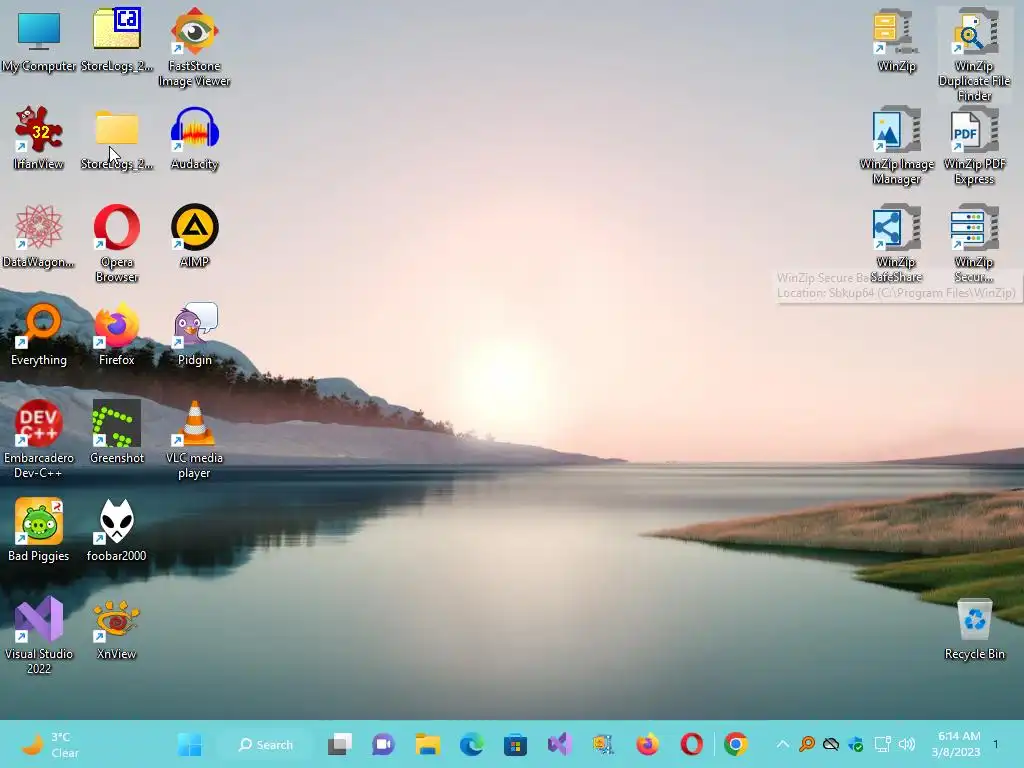Select the yellow StoreLogs folder icon
The width and height of the screenshot is (1024, 768).
point(117,139)
